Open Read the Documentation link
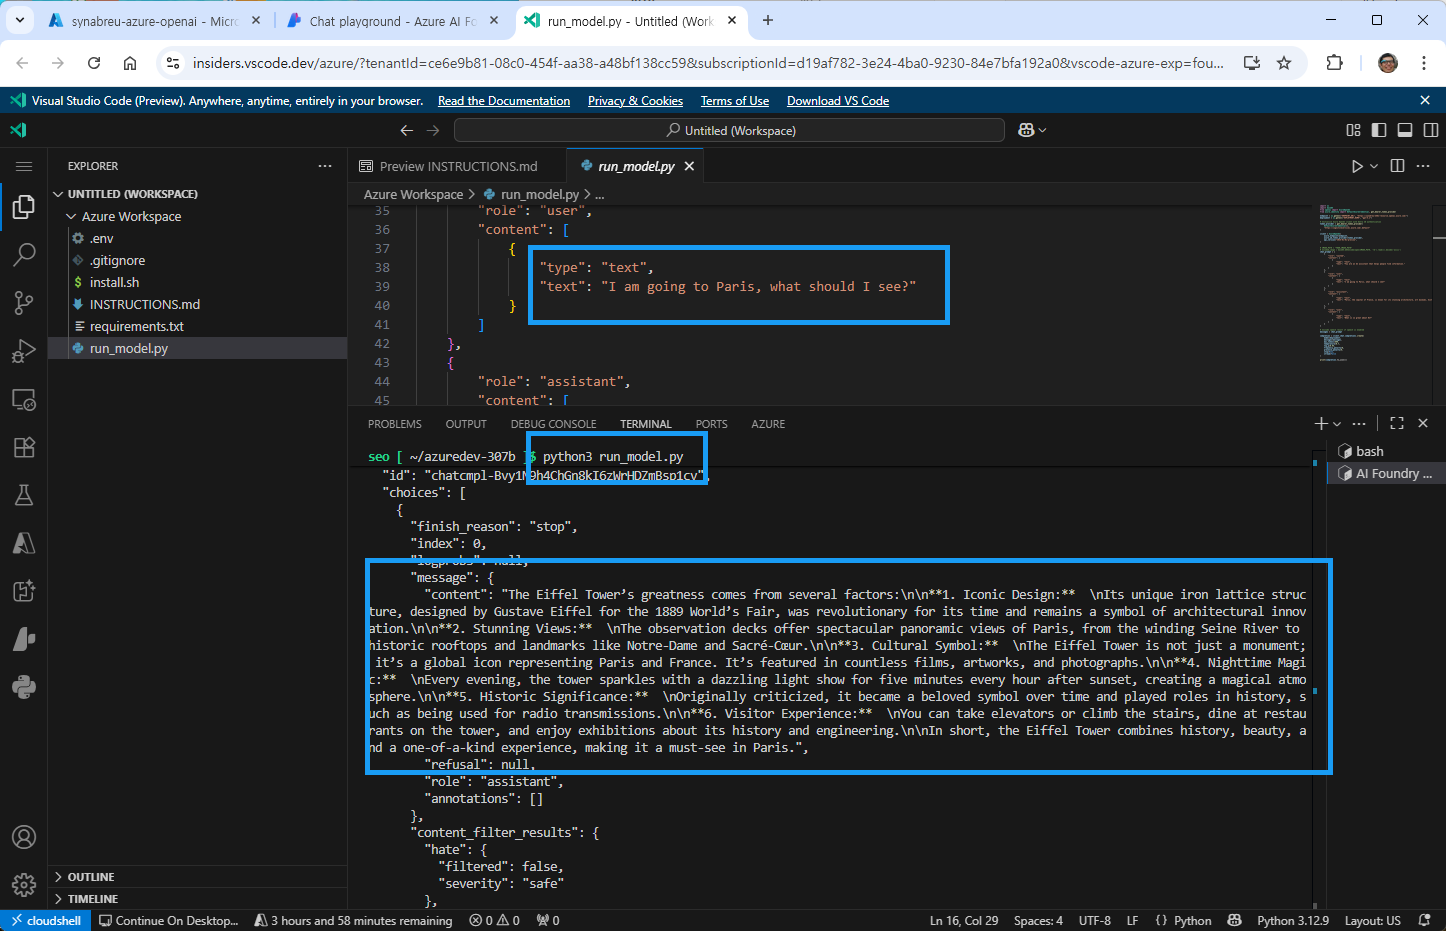Viewport: 1446px width, 931px height. (504, 101)
